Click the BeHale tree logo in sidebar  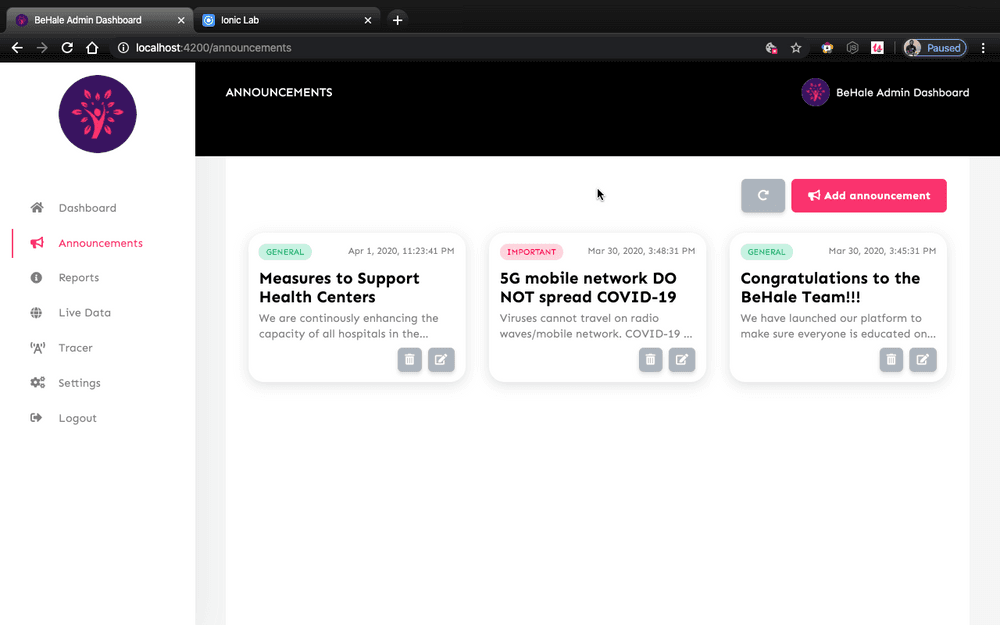[x=97, y=114]
